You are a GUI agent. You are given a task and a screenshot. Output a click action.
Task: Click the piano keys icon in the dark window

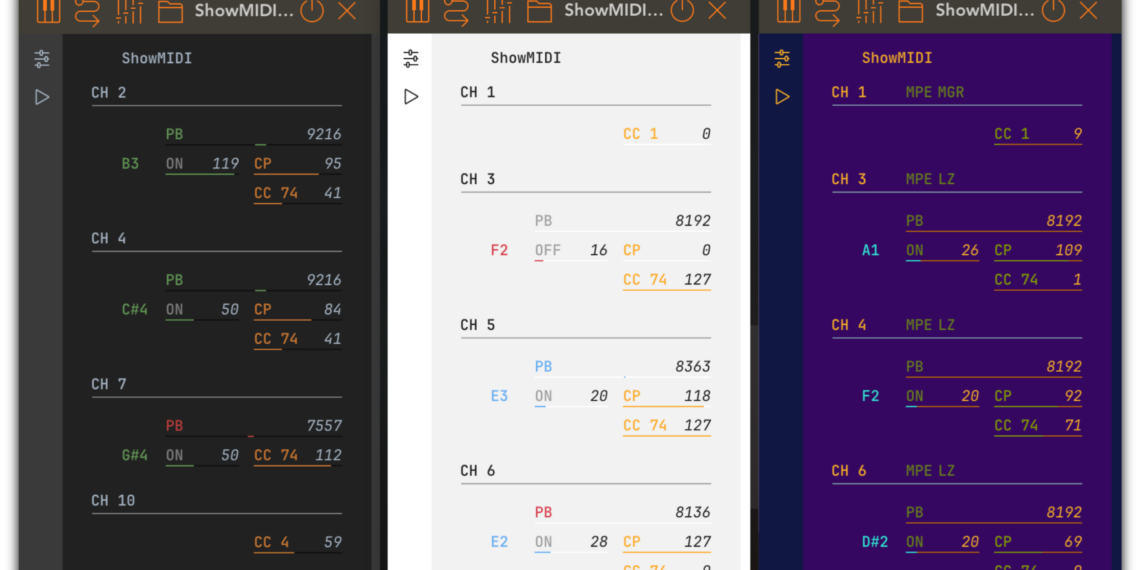point(48,11)
